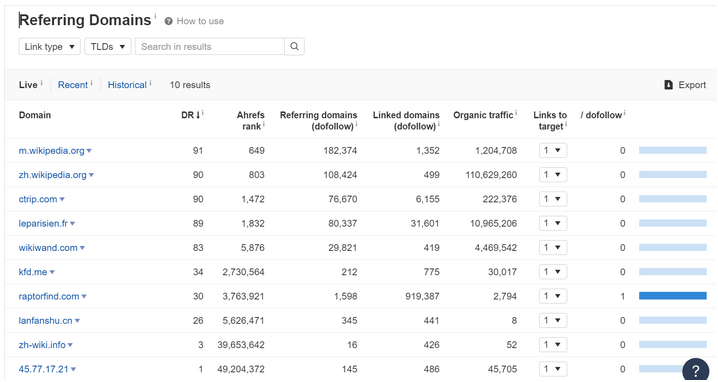Viewport: 718px width, 382px height.
Task: Open links-to-target dropdown for zh.wikipedia.org
Action: [x=553, y=175]
